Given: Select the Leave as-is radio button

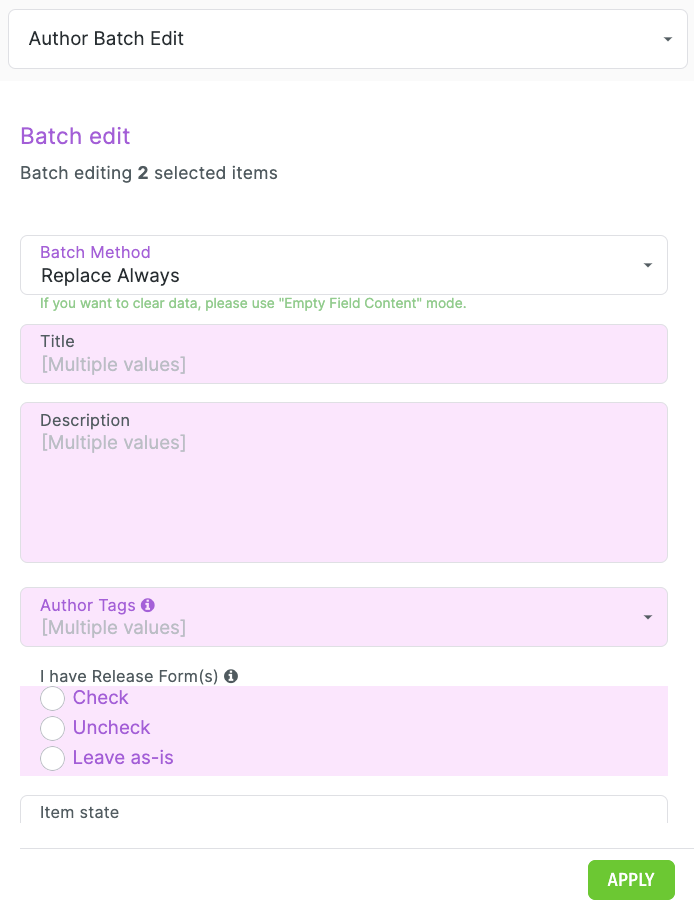Looking at the screenshot, I should click(53, 758).
